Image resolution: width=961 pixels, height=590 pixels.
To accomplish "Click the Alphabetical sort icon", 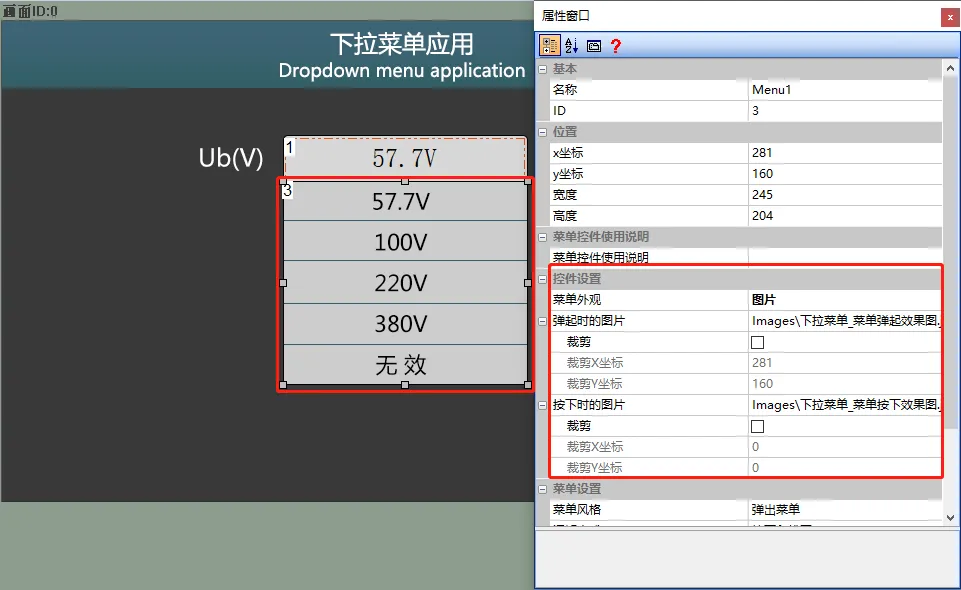I will click(x=569, y=45).
